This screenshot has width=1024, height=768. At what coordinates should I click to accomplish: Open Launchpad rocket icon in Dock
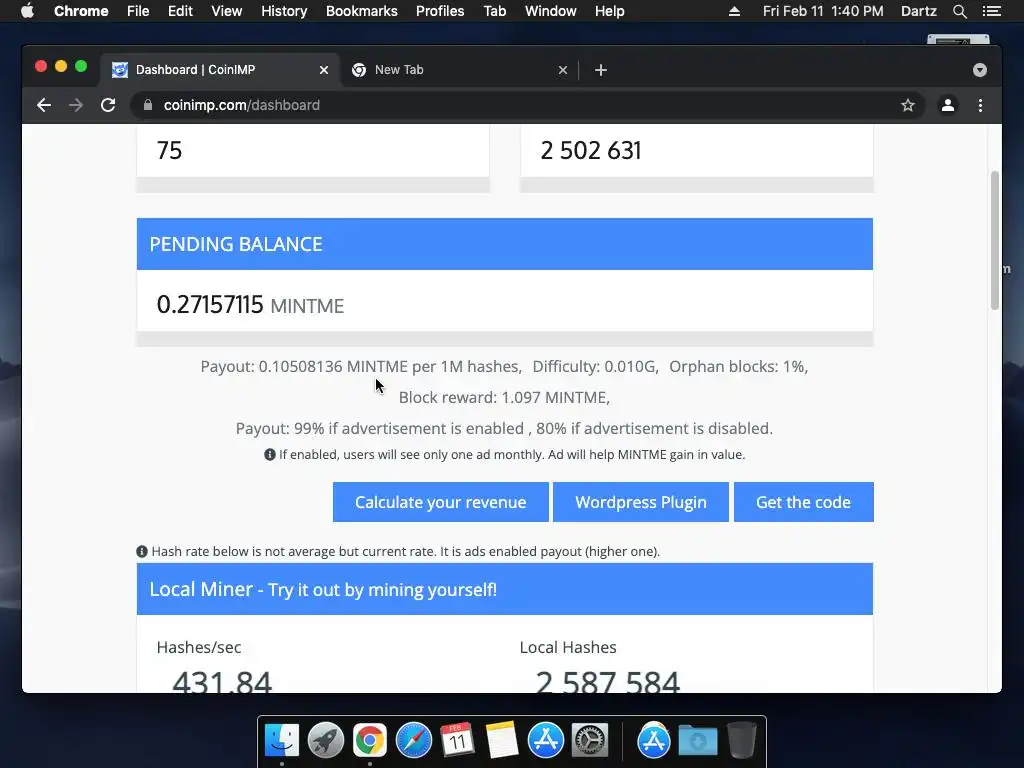326,741
